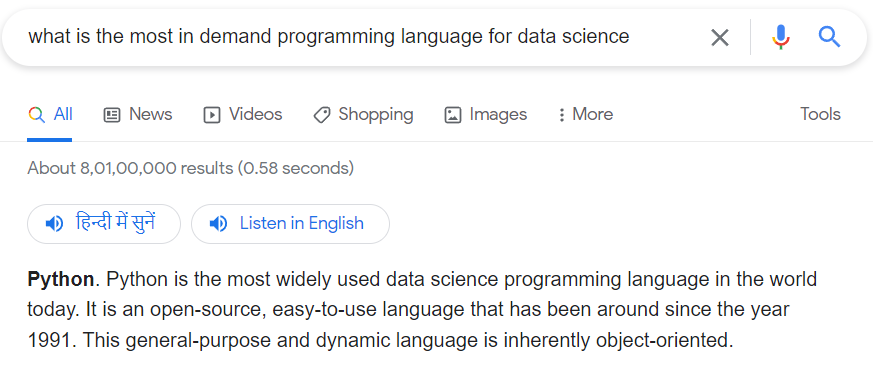
Task: Click the newspaper icon next to News
Action: 112,115
